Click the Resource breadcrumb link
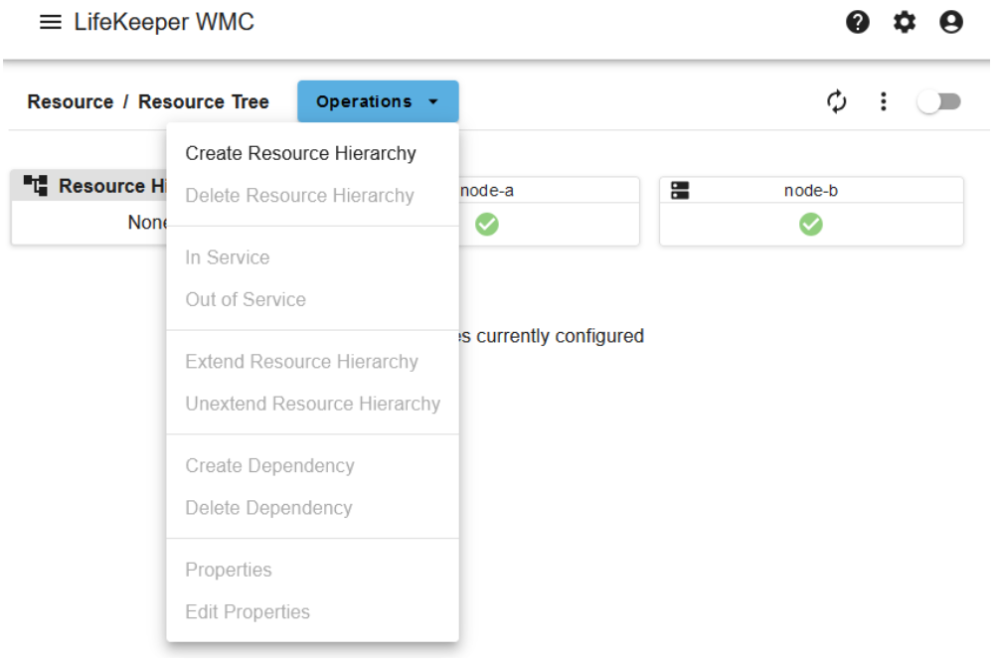Screen dimensions: 1000x666 pyautogui.click(x=70, y=102)
